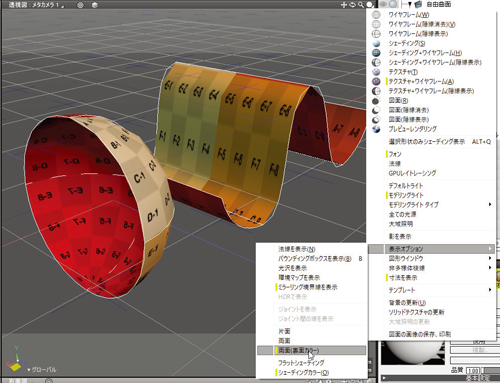The image size is (500, 383).
Task: Click the プレビューレンダリング icon
Action: [376, 129]
